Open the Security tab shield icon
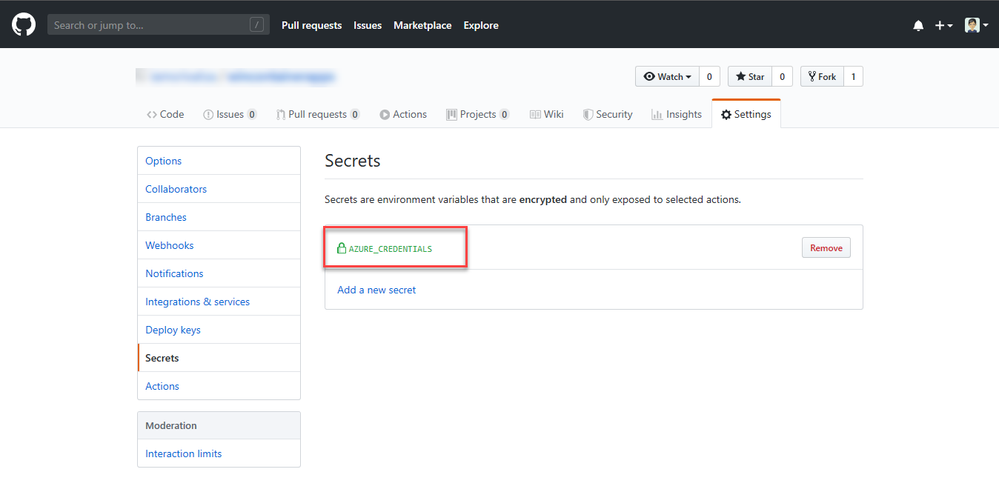Screen dimensions: 999x486 coord(587,114)
